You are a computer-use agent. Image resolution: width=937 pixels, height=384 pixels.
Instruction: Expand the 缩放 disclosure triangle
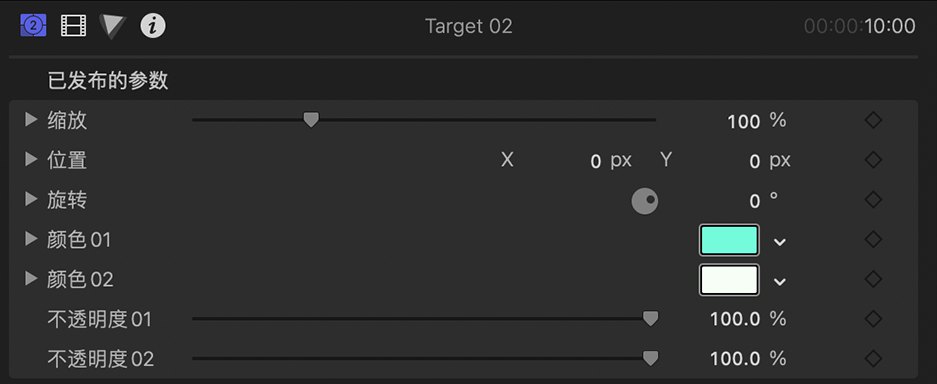[x=31, y=119]
